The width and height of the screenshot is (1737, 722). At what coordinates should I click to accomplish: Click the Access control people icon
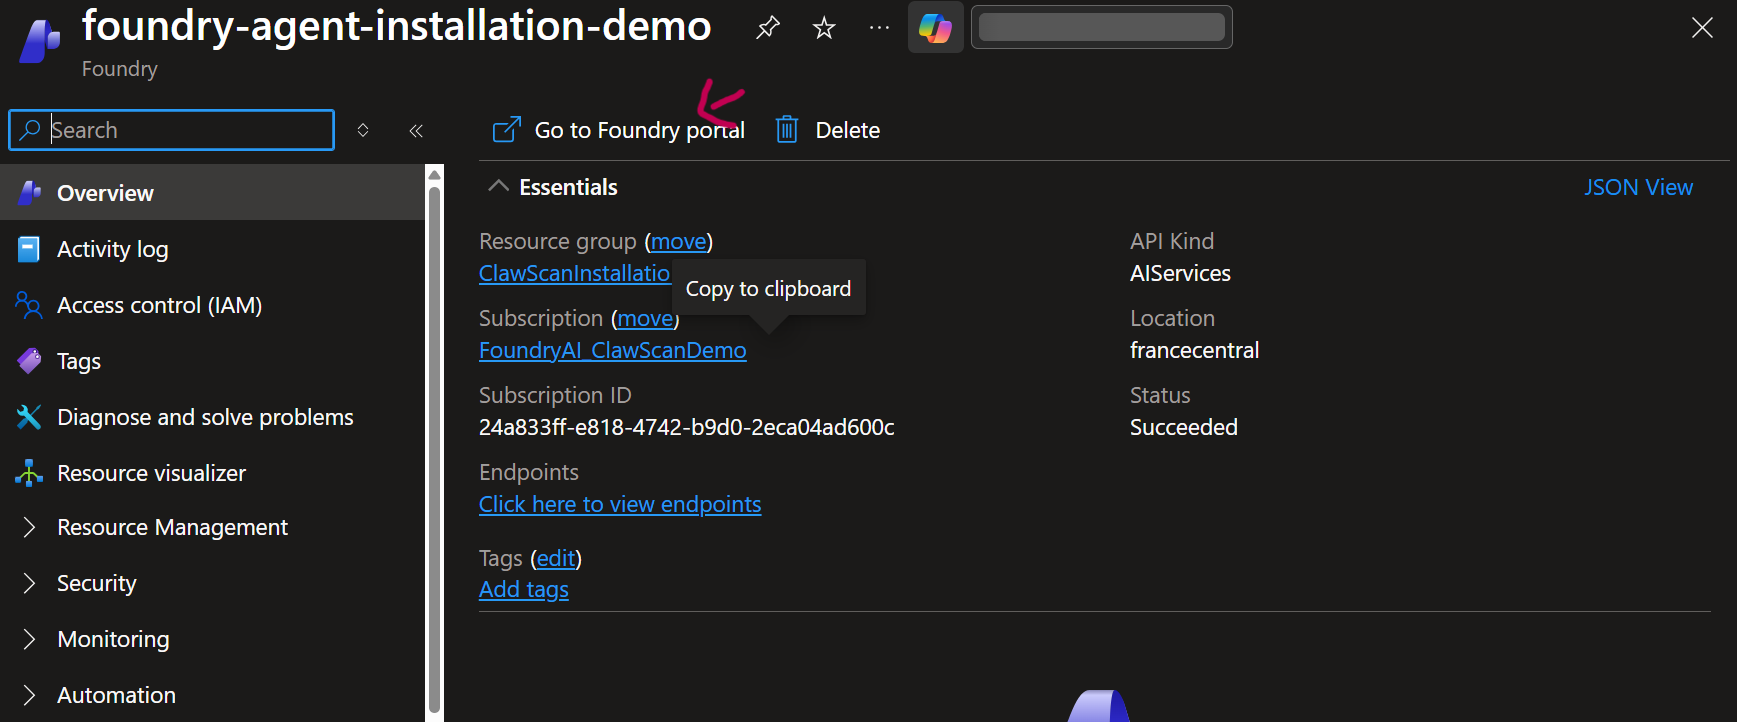30,305
